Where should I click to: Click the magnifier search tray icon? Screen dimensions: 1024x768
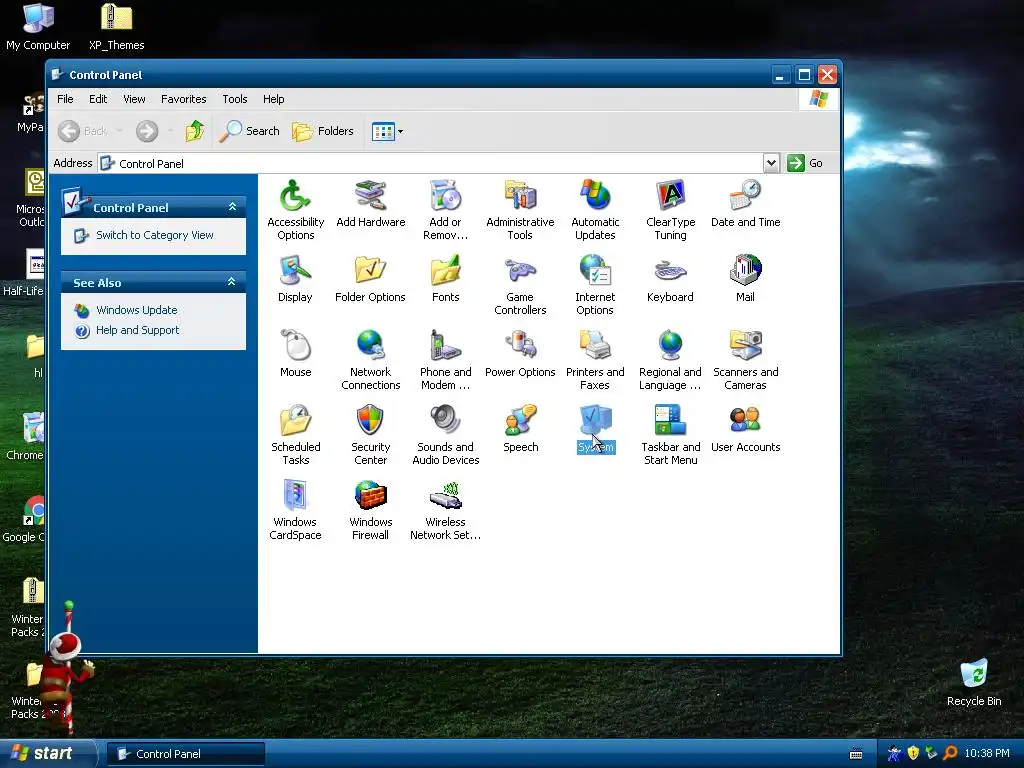pyautogui.click(x=950, y=754)
